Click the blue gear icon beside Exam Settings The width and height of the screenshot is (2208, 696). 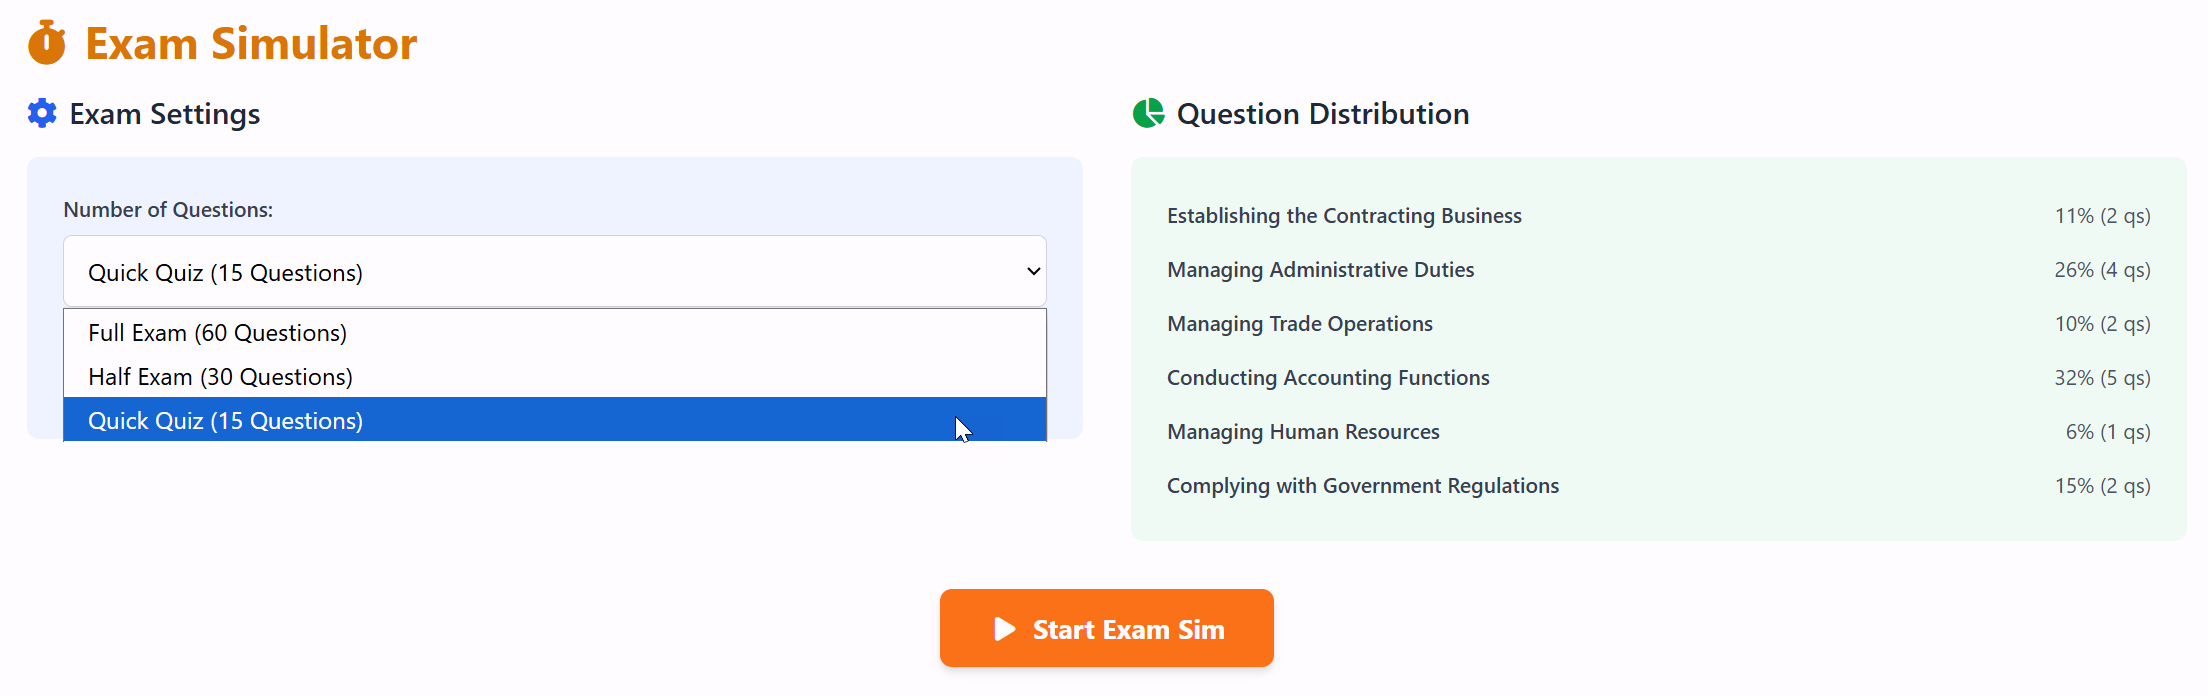coord(41,113)
